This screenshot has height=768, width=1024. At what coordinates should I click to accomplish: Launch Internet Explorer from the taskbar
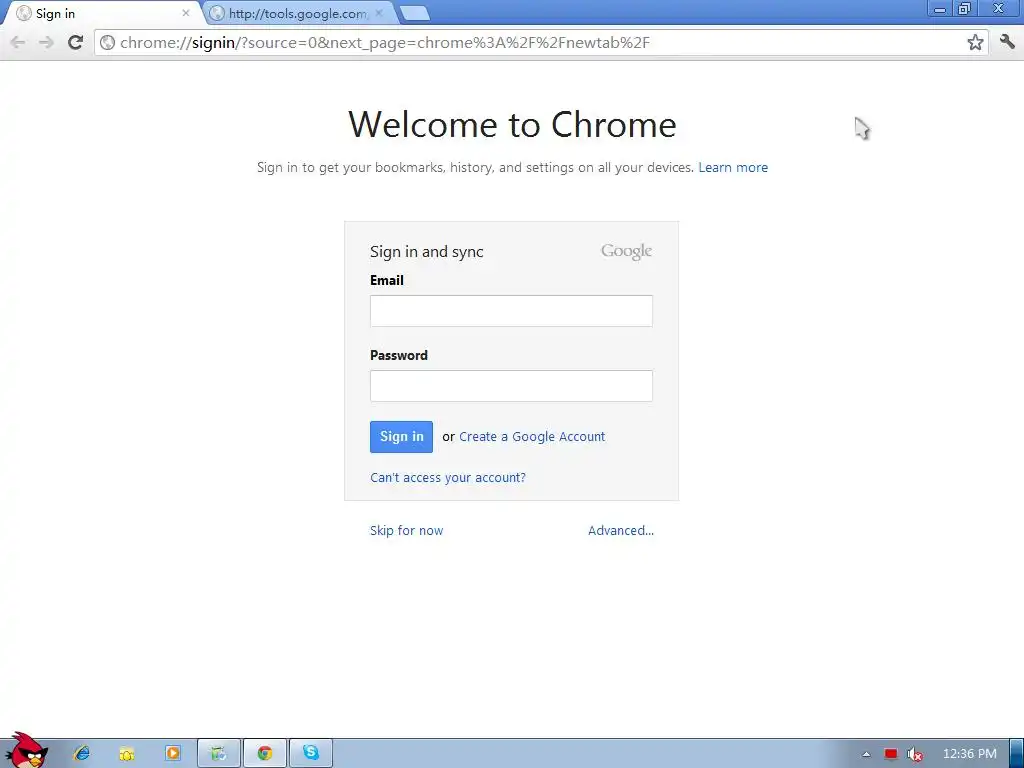coord(82,753)
